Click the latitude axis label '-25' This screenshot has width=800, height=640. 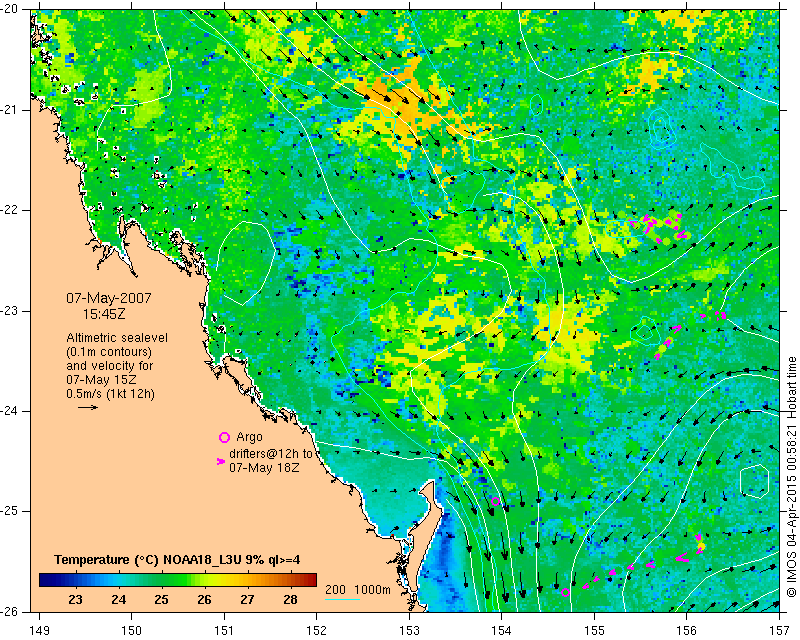9,511
